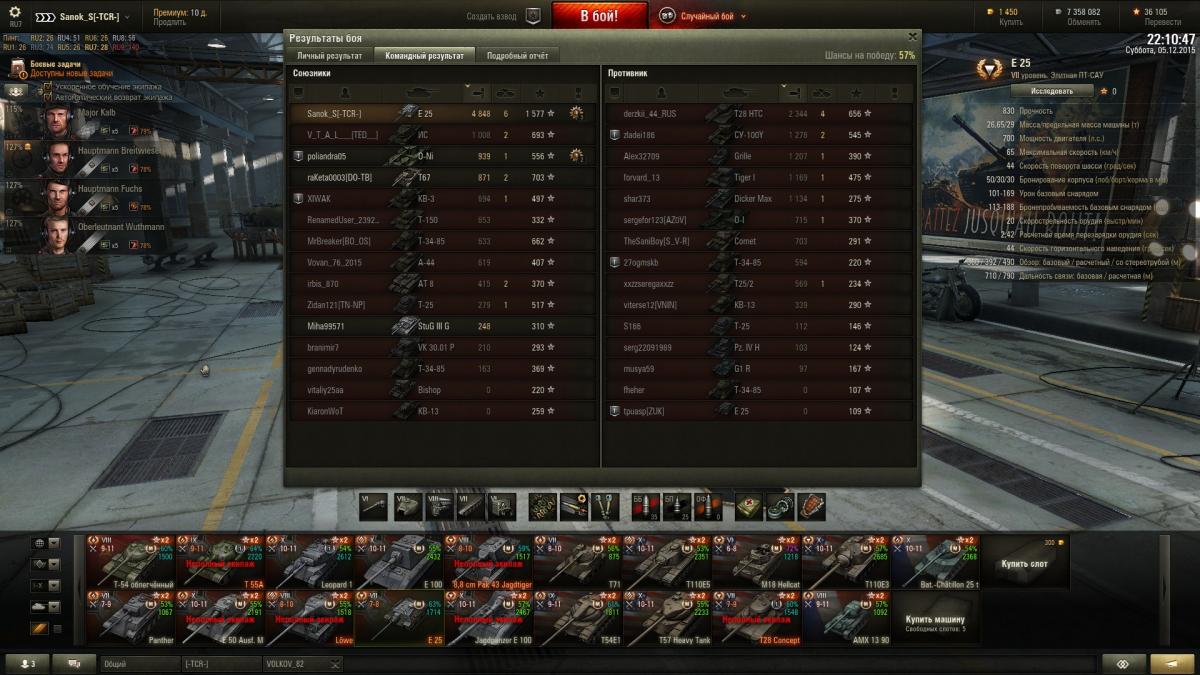Switch to 'Подробный отчёт' tab

[x=517, y=56]
